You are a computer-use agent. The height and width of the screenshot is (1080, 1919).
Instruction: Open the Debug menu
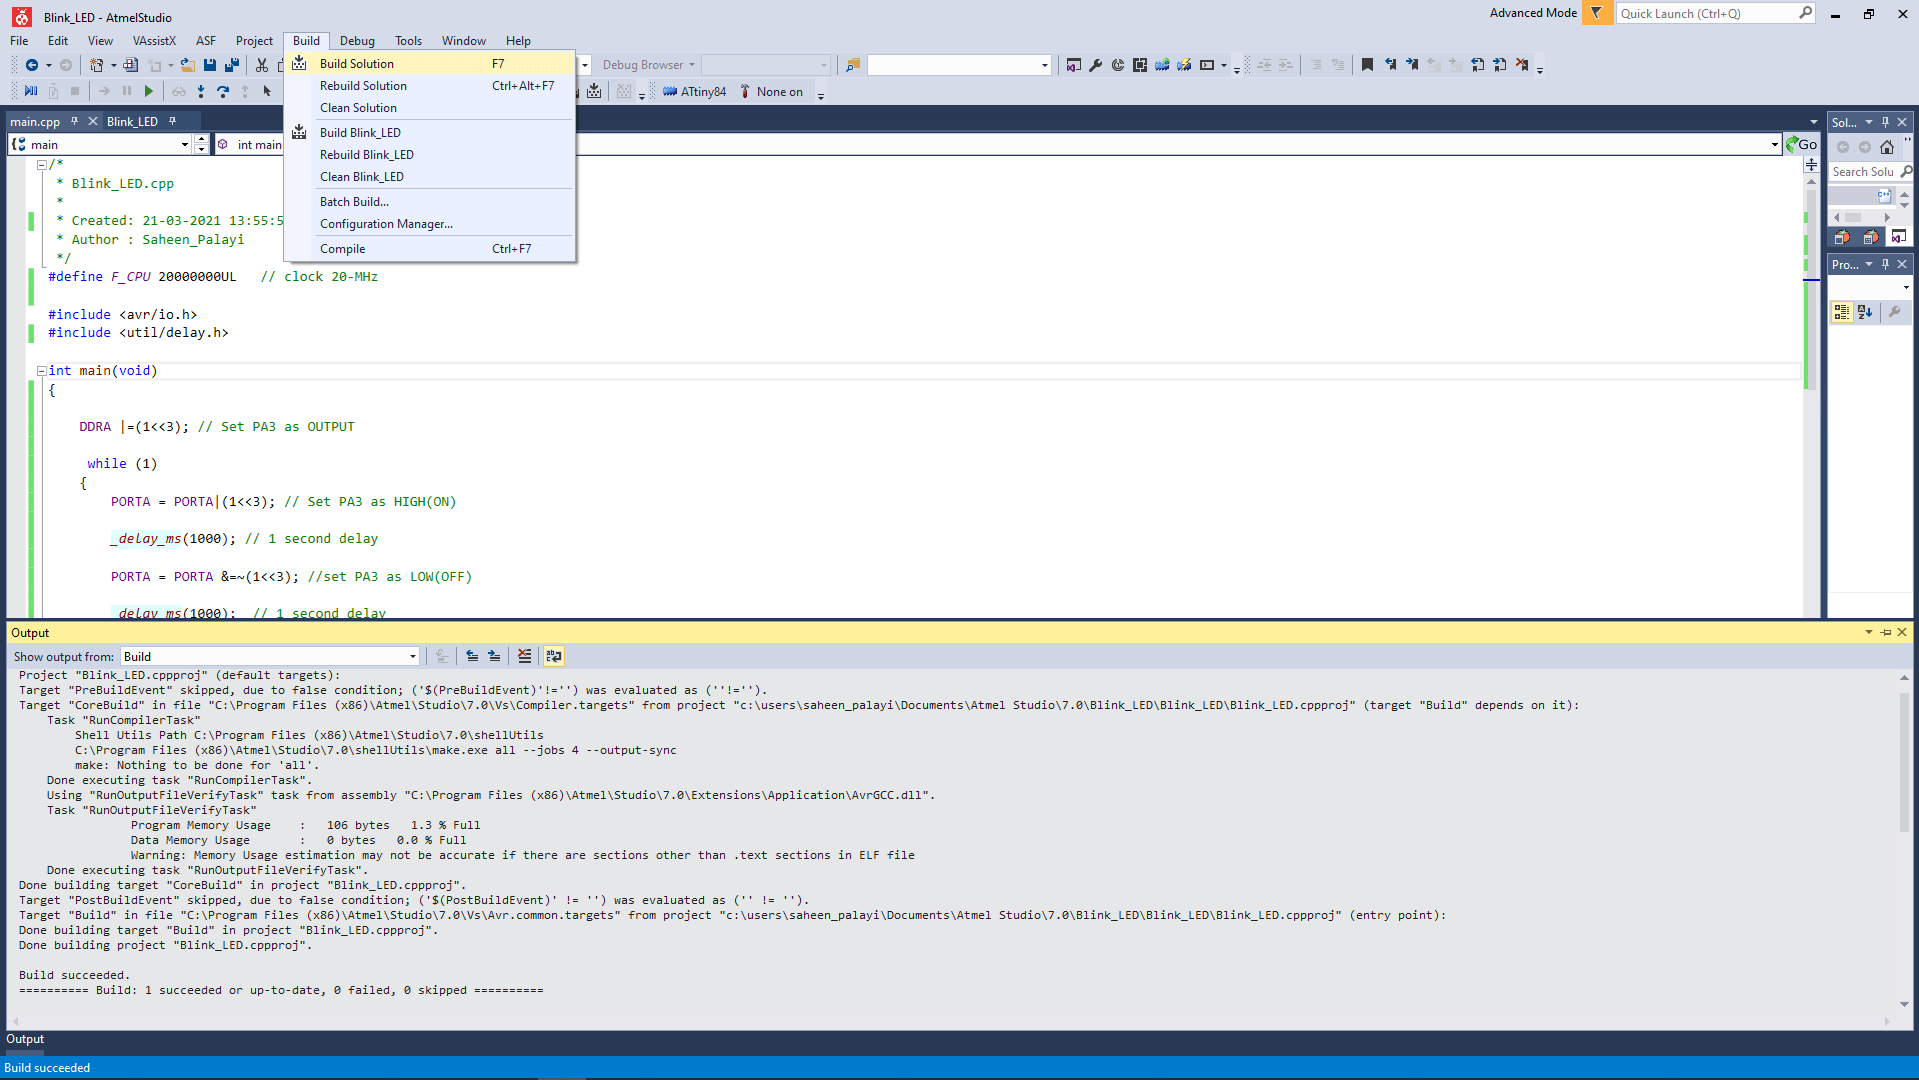[x=357, y=41]
